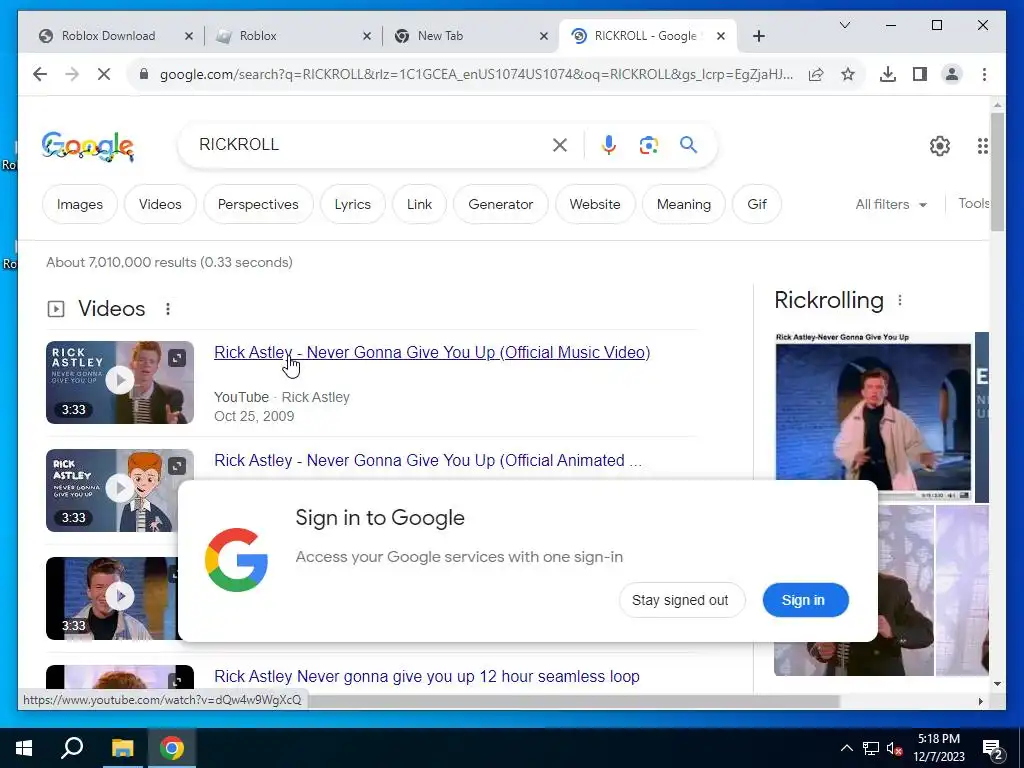Image resolution: width=1024 pixels, height=768 pixels.
Task: Search by image with Google Lens
Action: (x=648, y=145)
